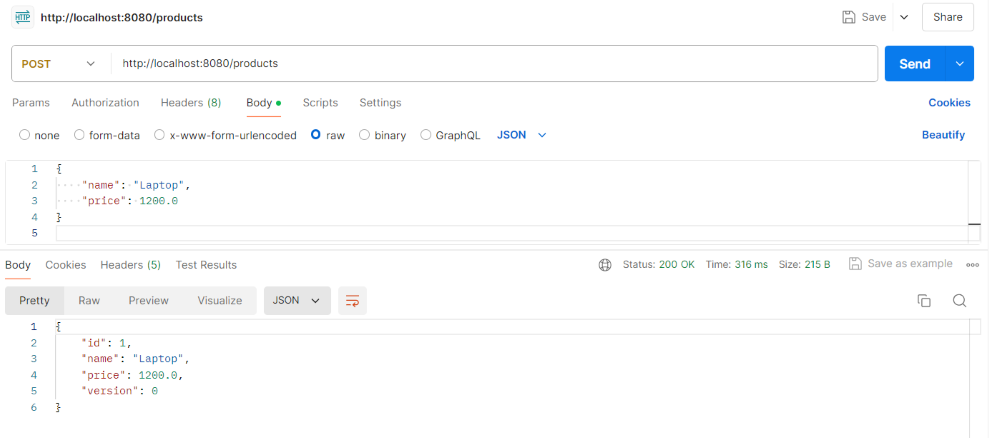Expand the Send button arrow menu
This screenshot has width=1000, height=438.
pos(961,63)
